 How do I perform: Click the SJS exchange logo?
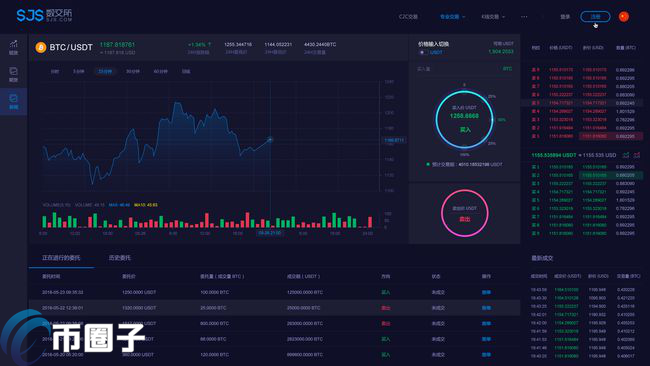[x=44, y=15]
